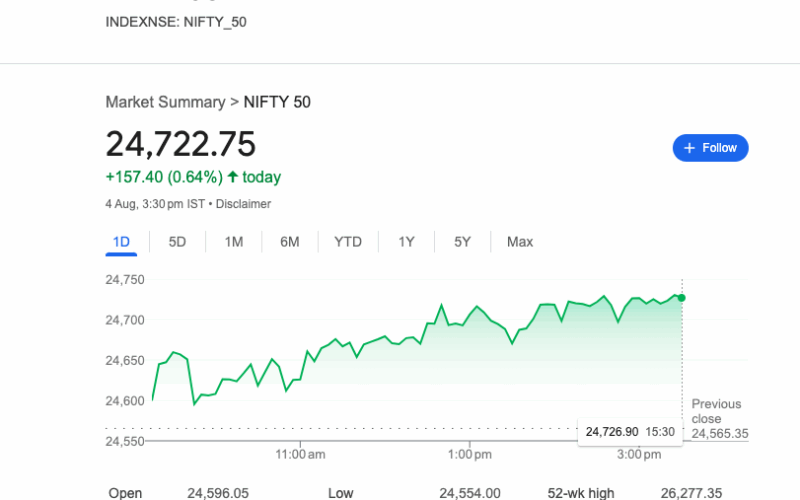
Task: Show the Max time range chart
Action: 520,242
